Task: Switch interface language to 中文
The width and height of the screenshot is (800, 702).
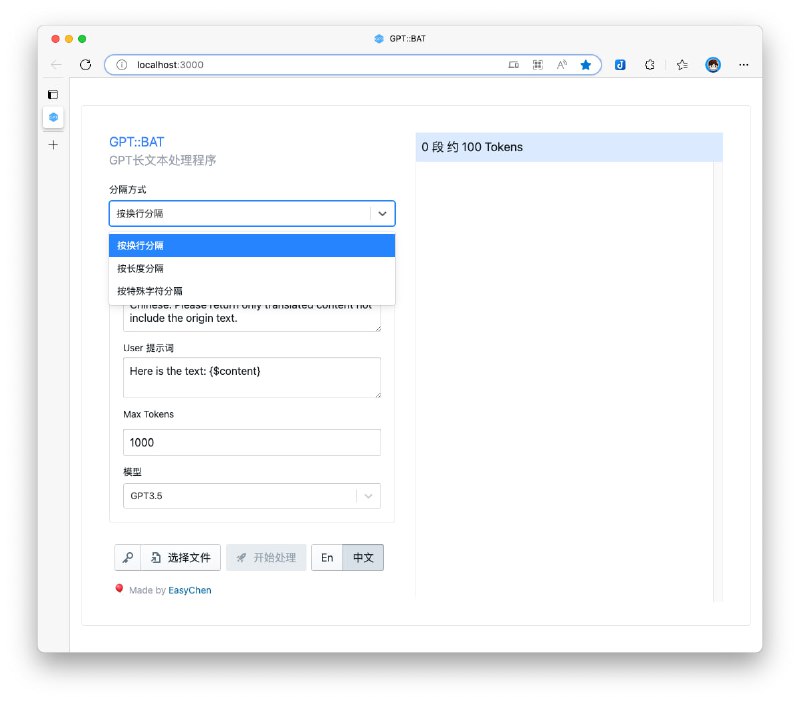Action: 363,557
